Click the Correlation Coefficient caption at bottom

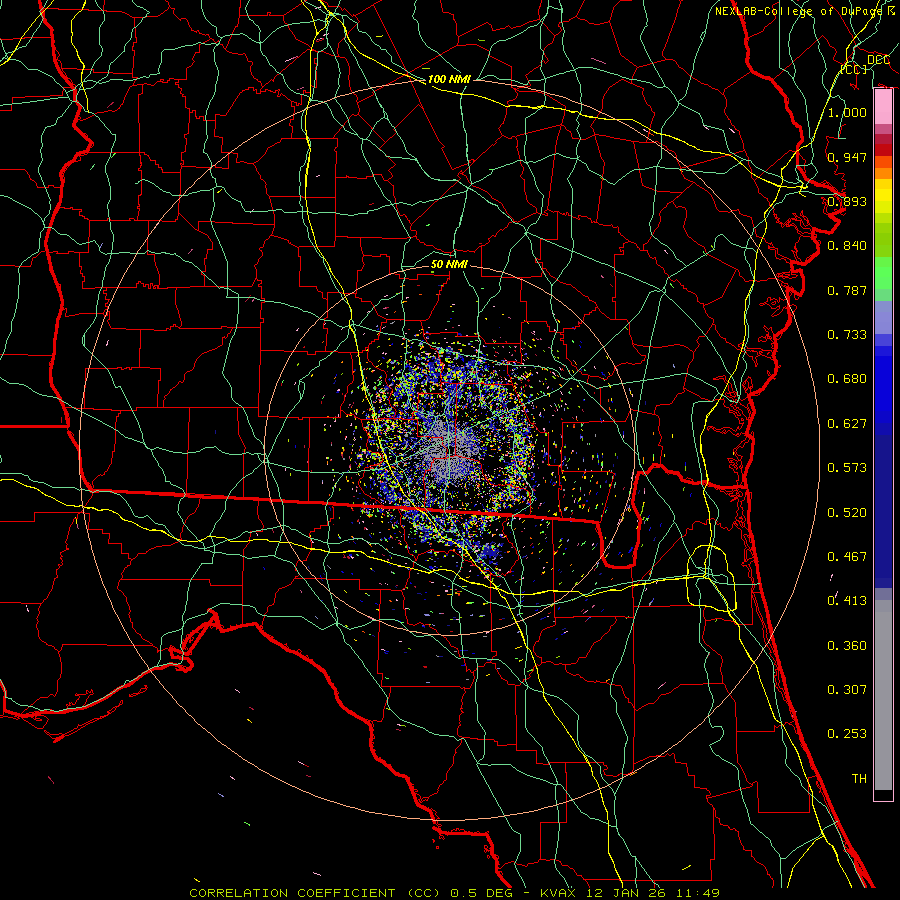(x=454, y=893)
